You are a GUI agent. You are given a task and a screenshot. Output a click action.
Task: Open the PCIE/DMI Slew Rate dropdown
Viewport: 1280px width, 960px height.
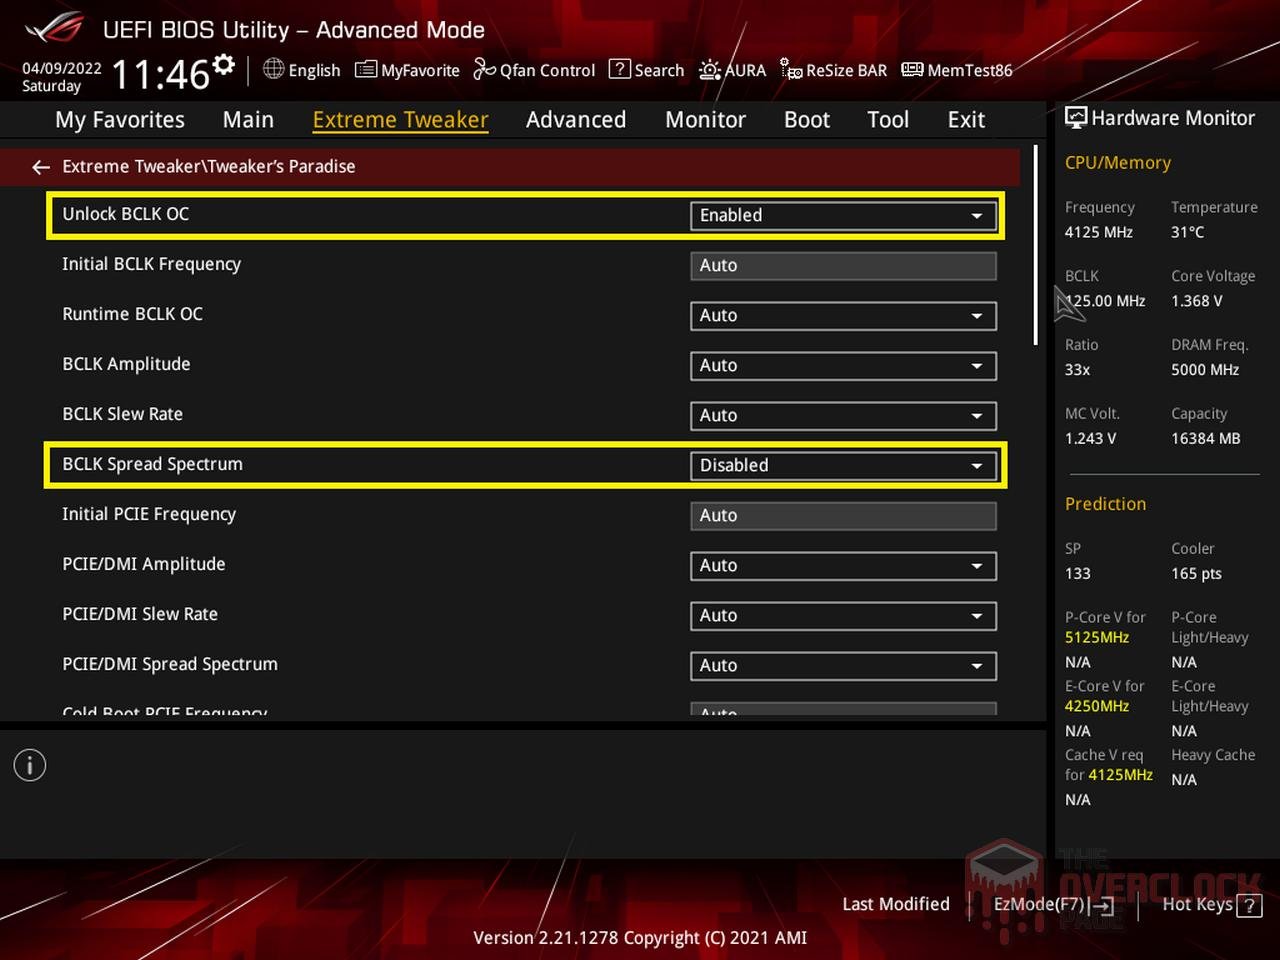point(842,615)
